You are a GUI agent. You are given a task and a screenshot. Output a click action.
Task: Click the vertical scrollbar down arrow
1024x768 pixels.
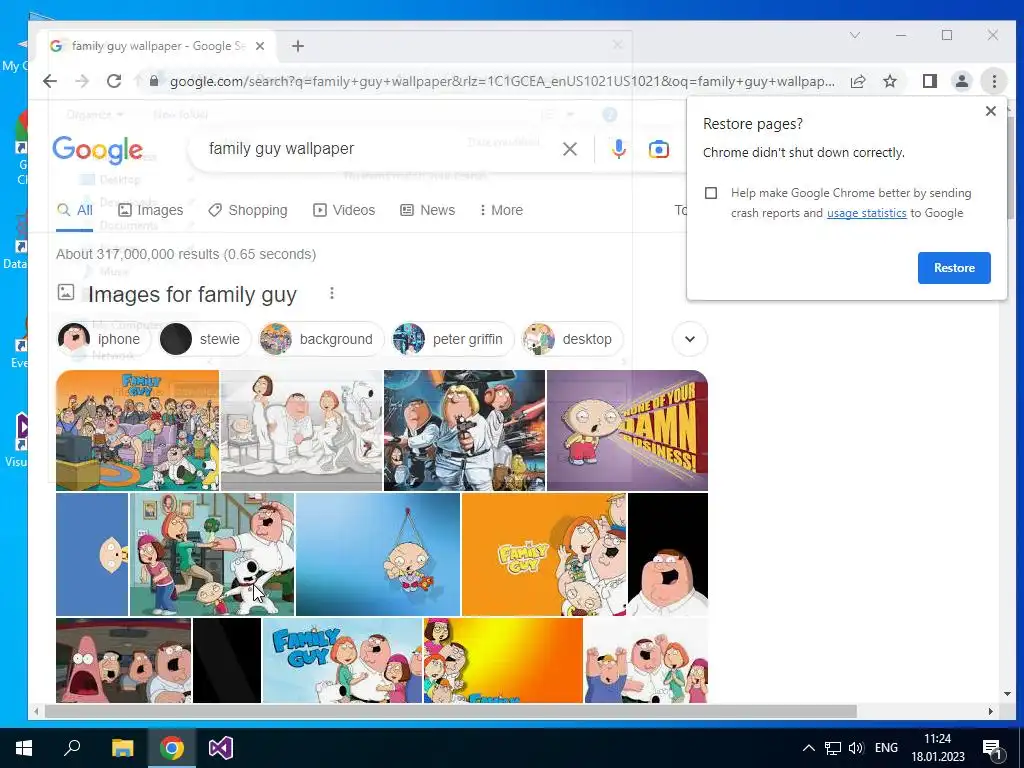1007,694
